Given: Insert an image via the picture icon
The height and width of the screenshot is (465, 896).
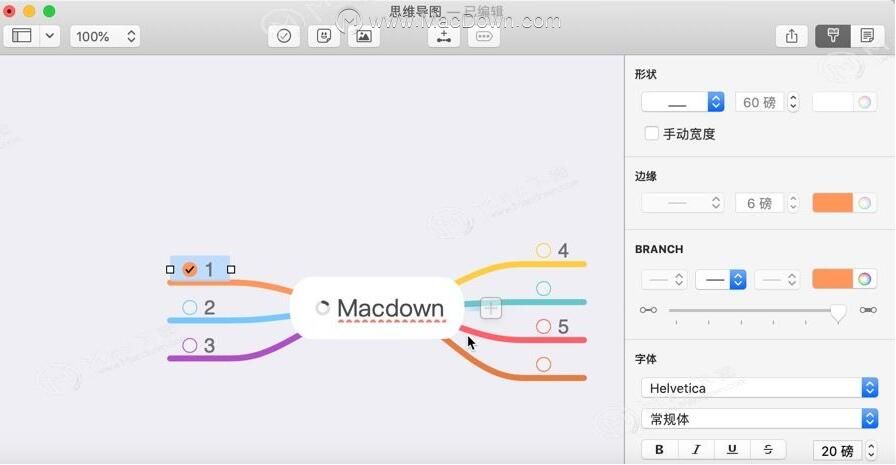Looking at the screenshot, I should click(x=364, y=36).
